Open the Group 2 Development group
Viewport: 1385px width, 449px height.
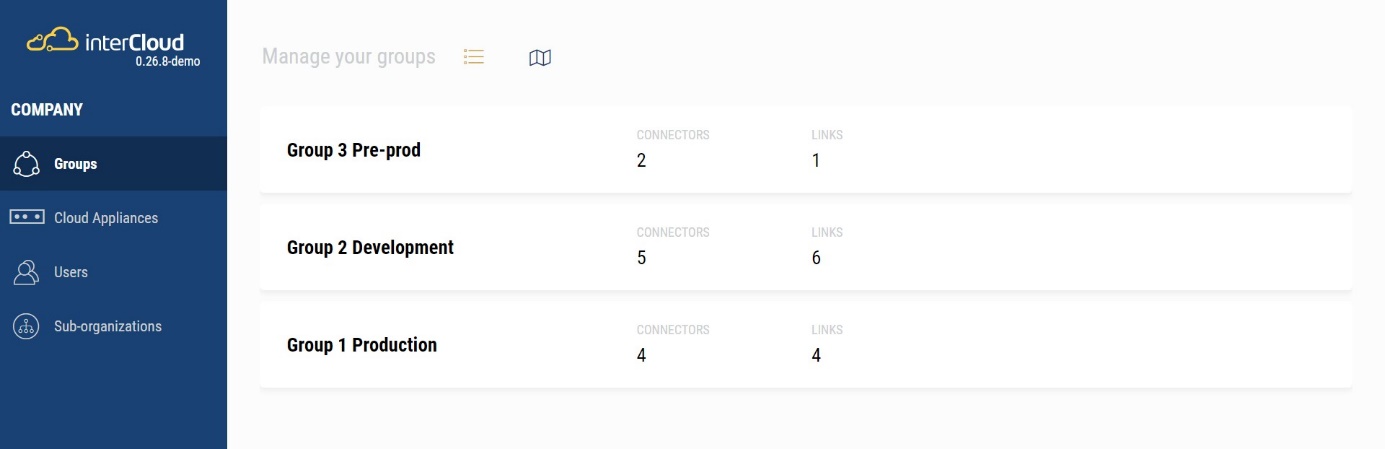[370, 247]
